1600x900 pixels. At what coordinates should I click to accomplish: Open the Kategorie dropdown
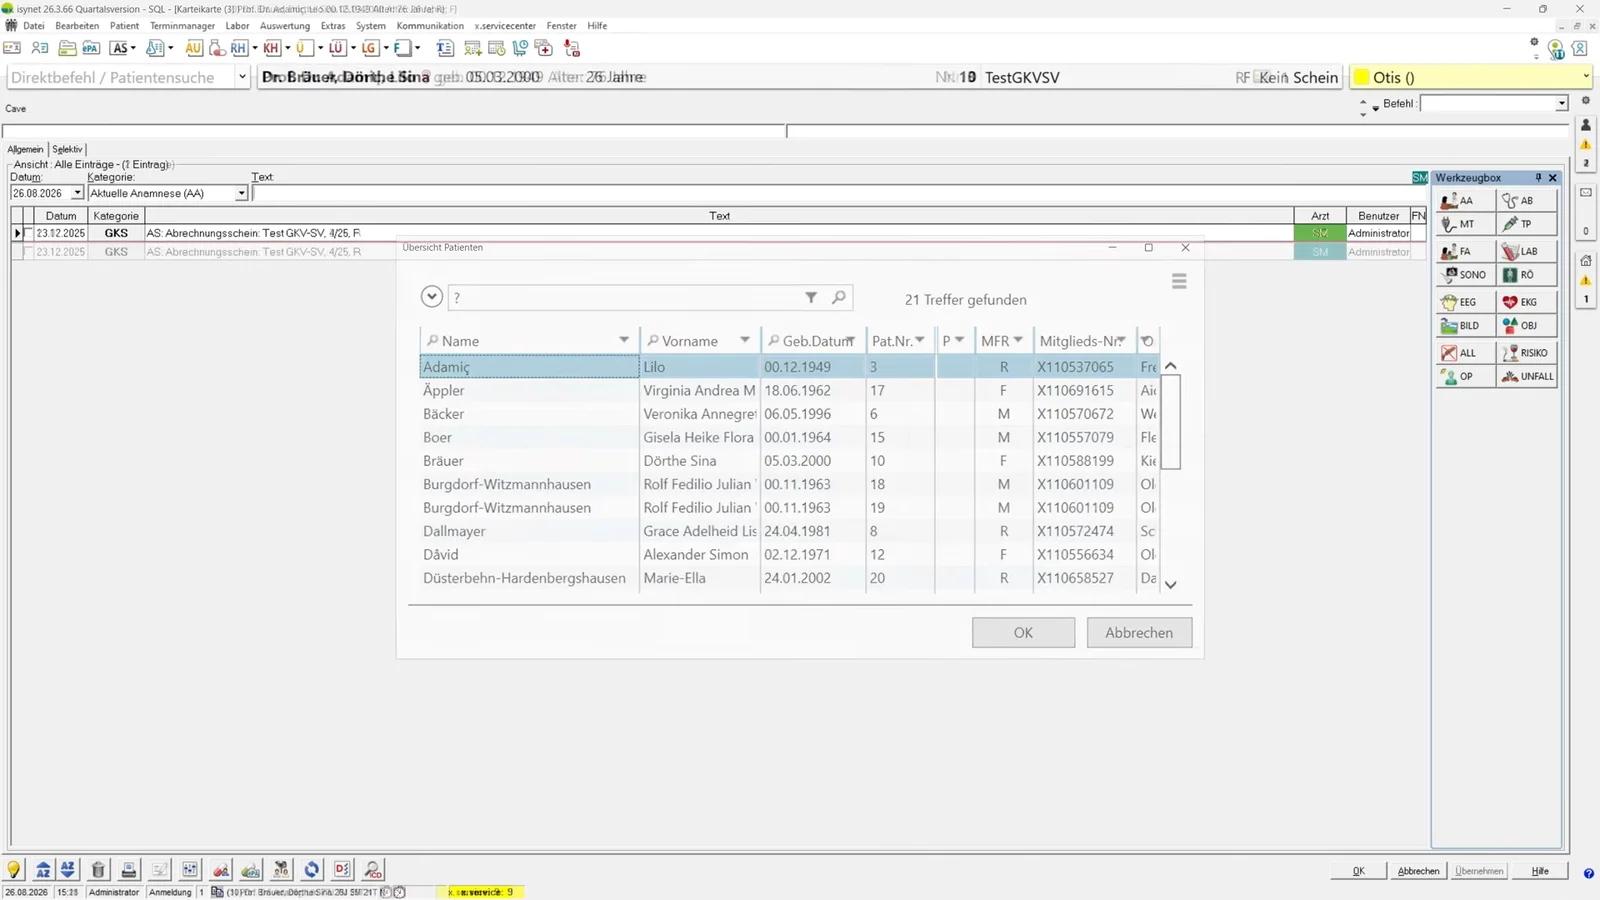tap(241, 194)
